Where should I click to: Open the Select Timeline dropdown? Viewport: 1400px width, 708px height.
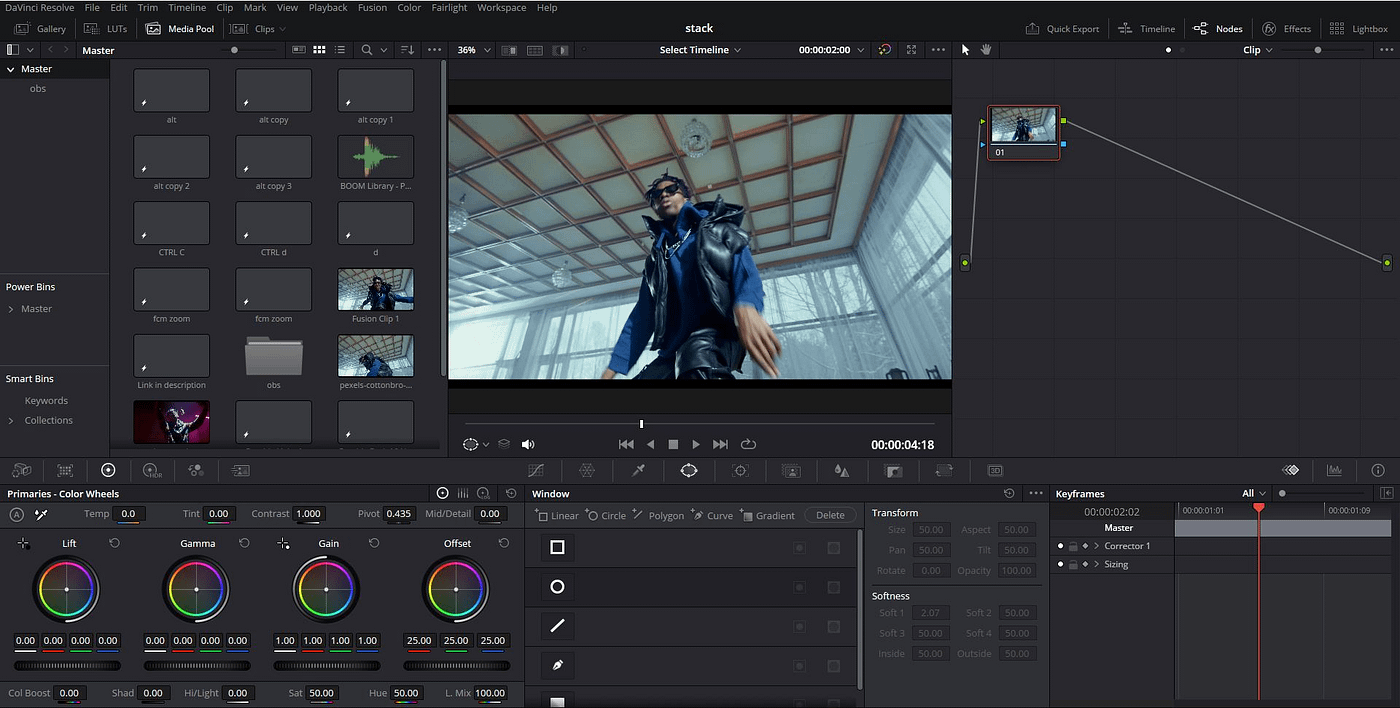pos(700,50)
